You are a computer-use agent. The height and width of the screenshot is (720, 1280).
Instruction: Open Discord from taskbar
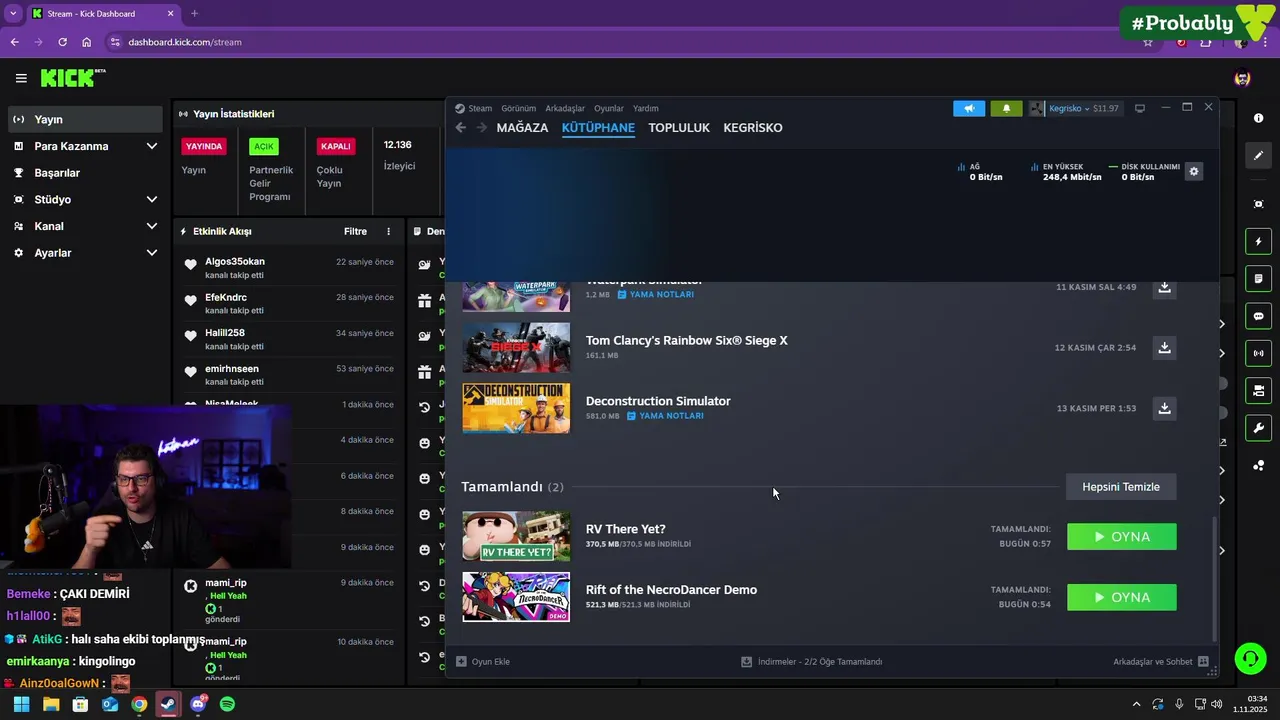click(197, 704)
